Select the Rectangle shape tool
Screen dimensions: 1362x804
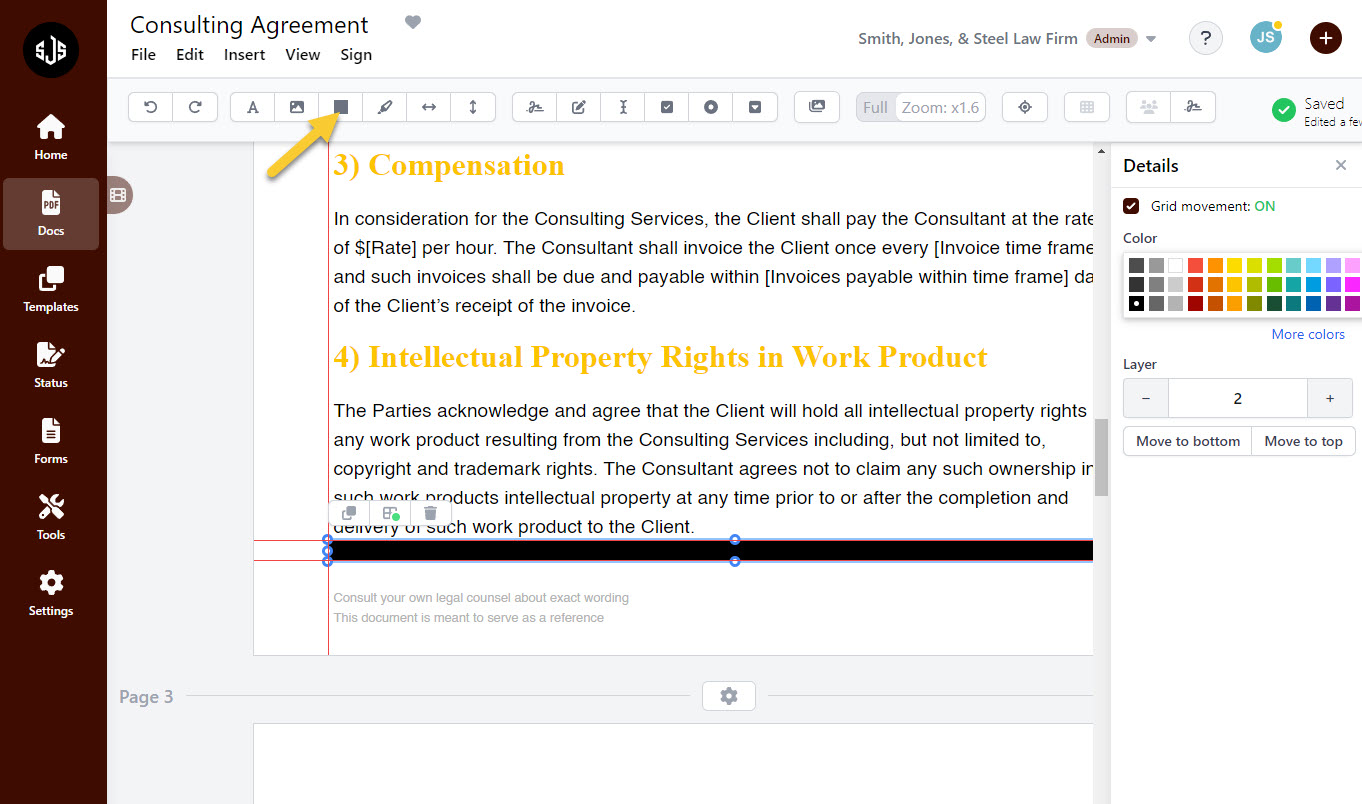(341, 107)
